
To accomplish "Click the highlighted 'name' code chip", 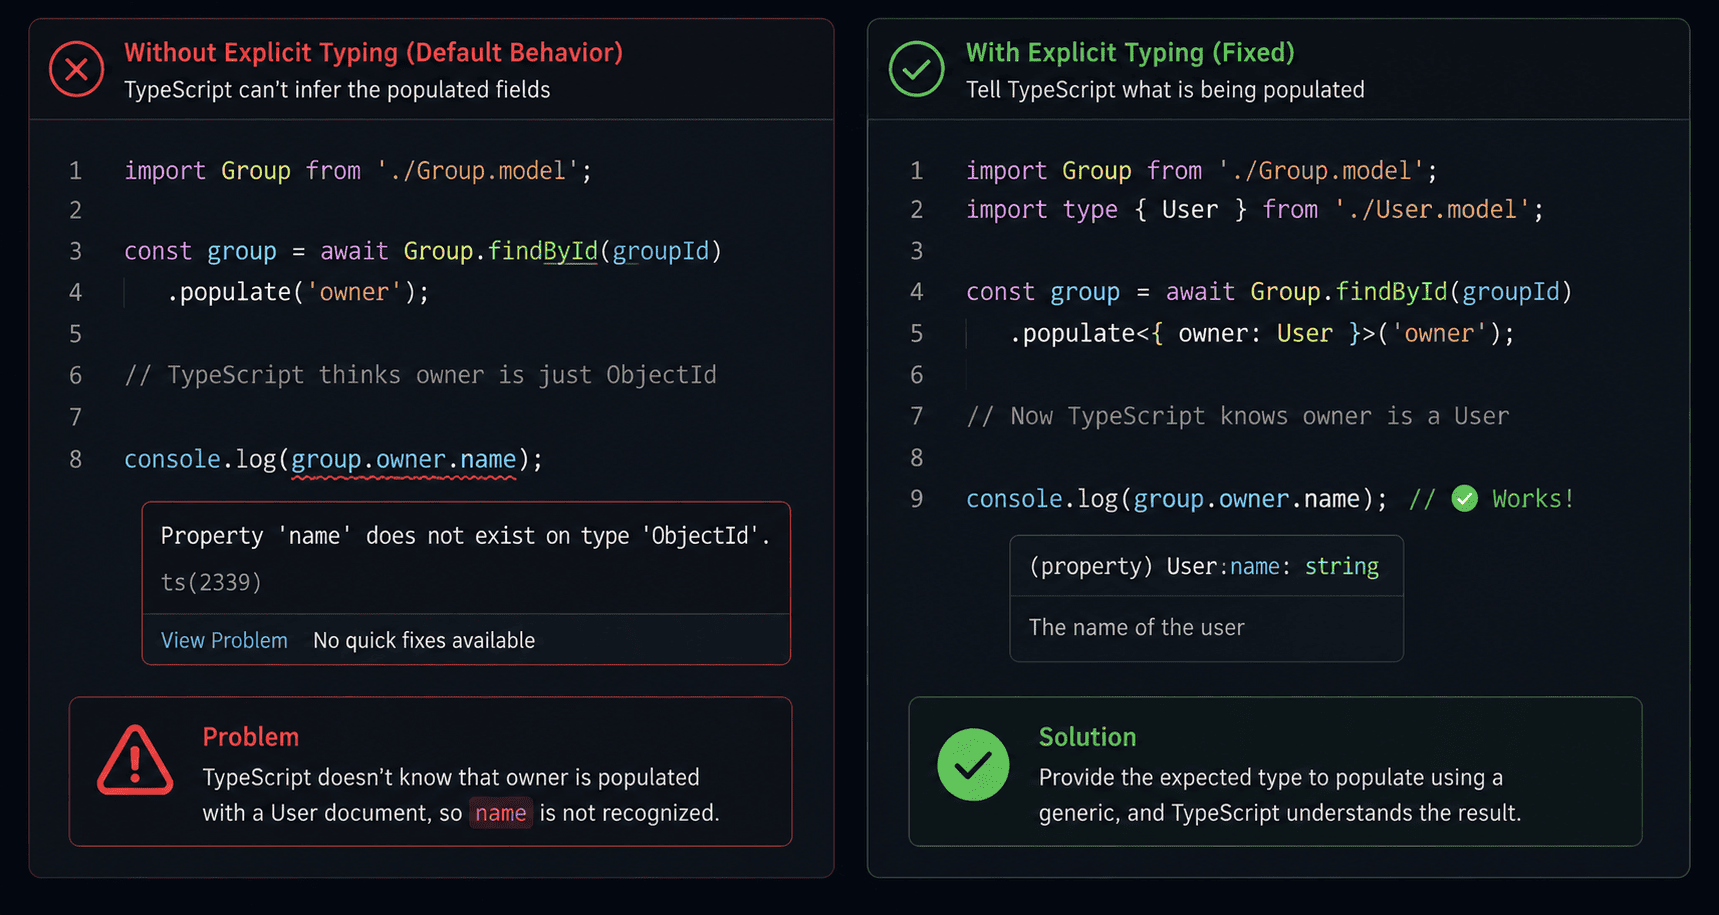I will point(501,813).
